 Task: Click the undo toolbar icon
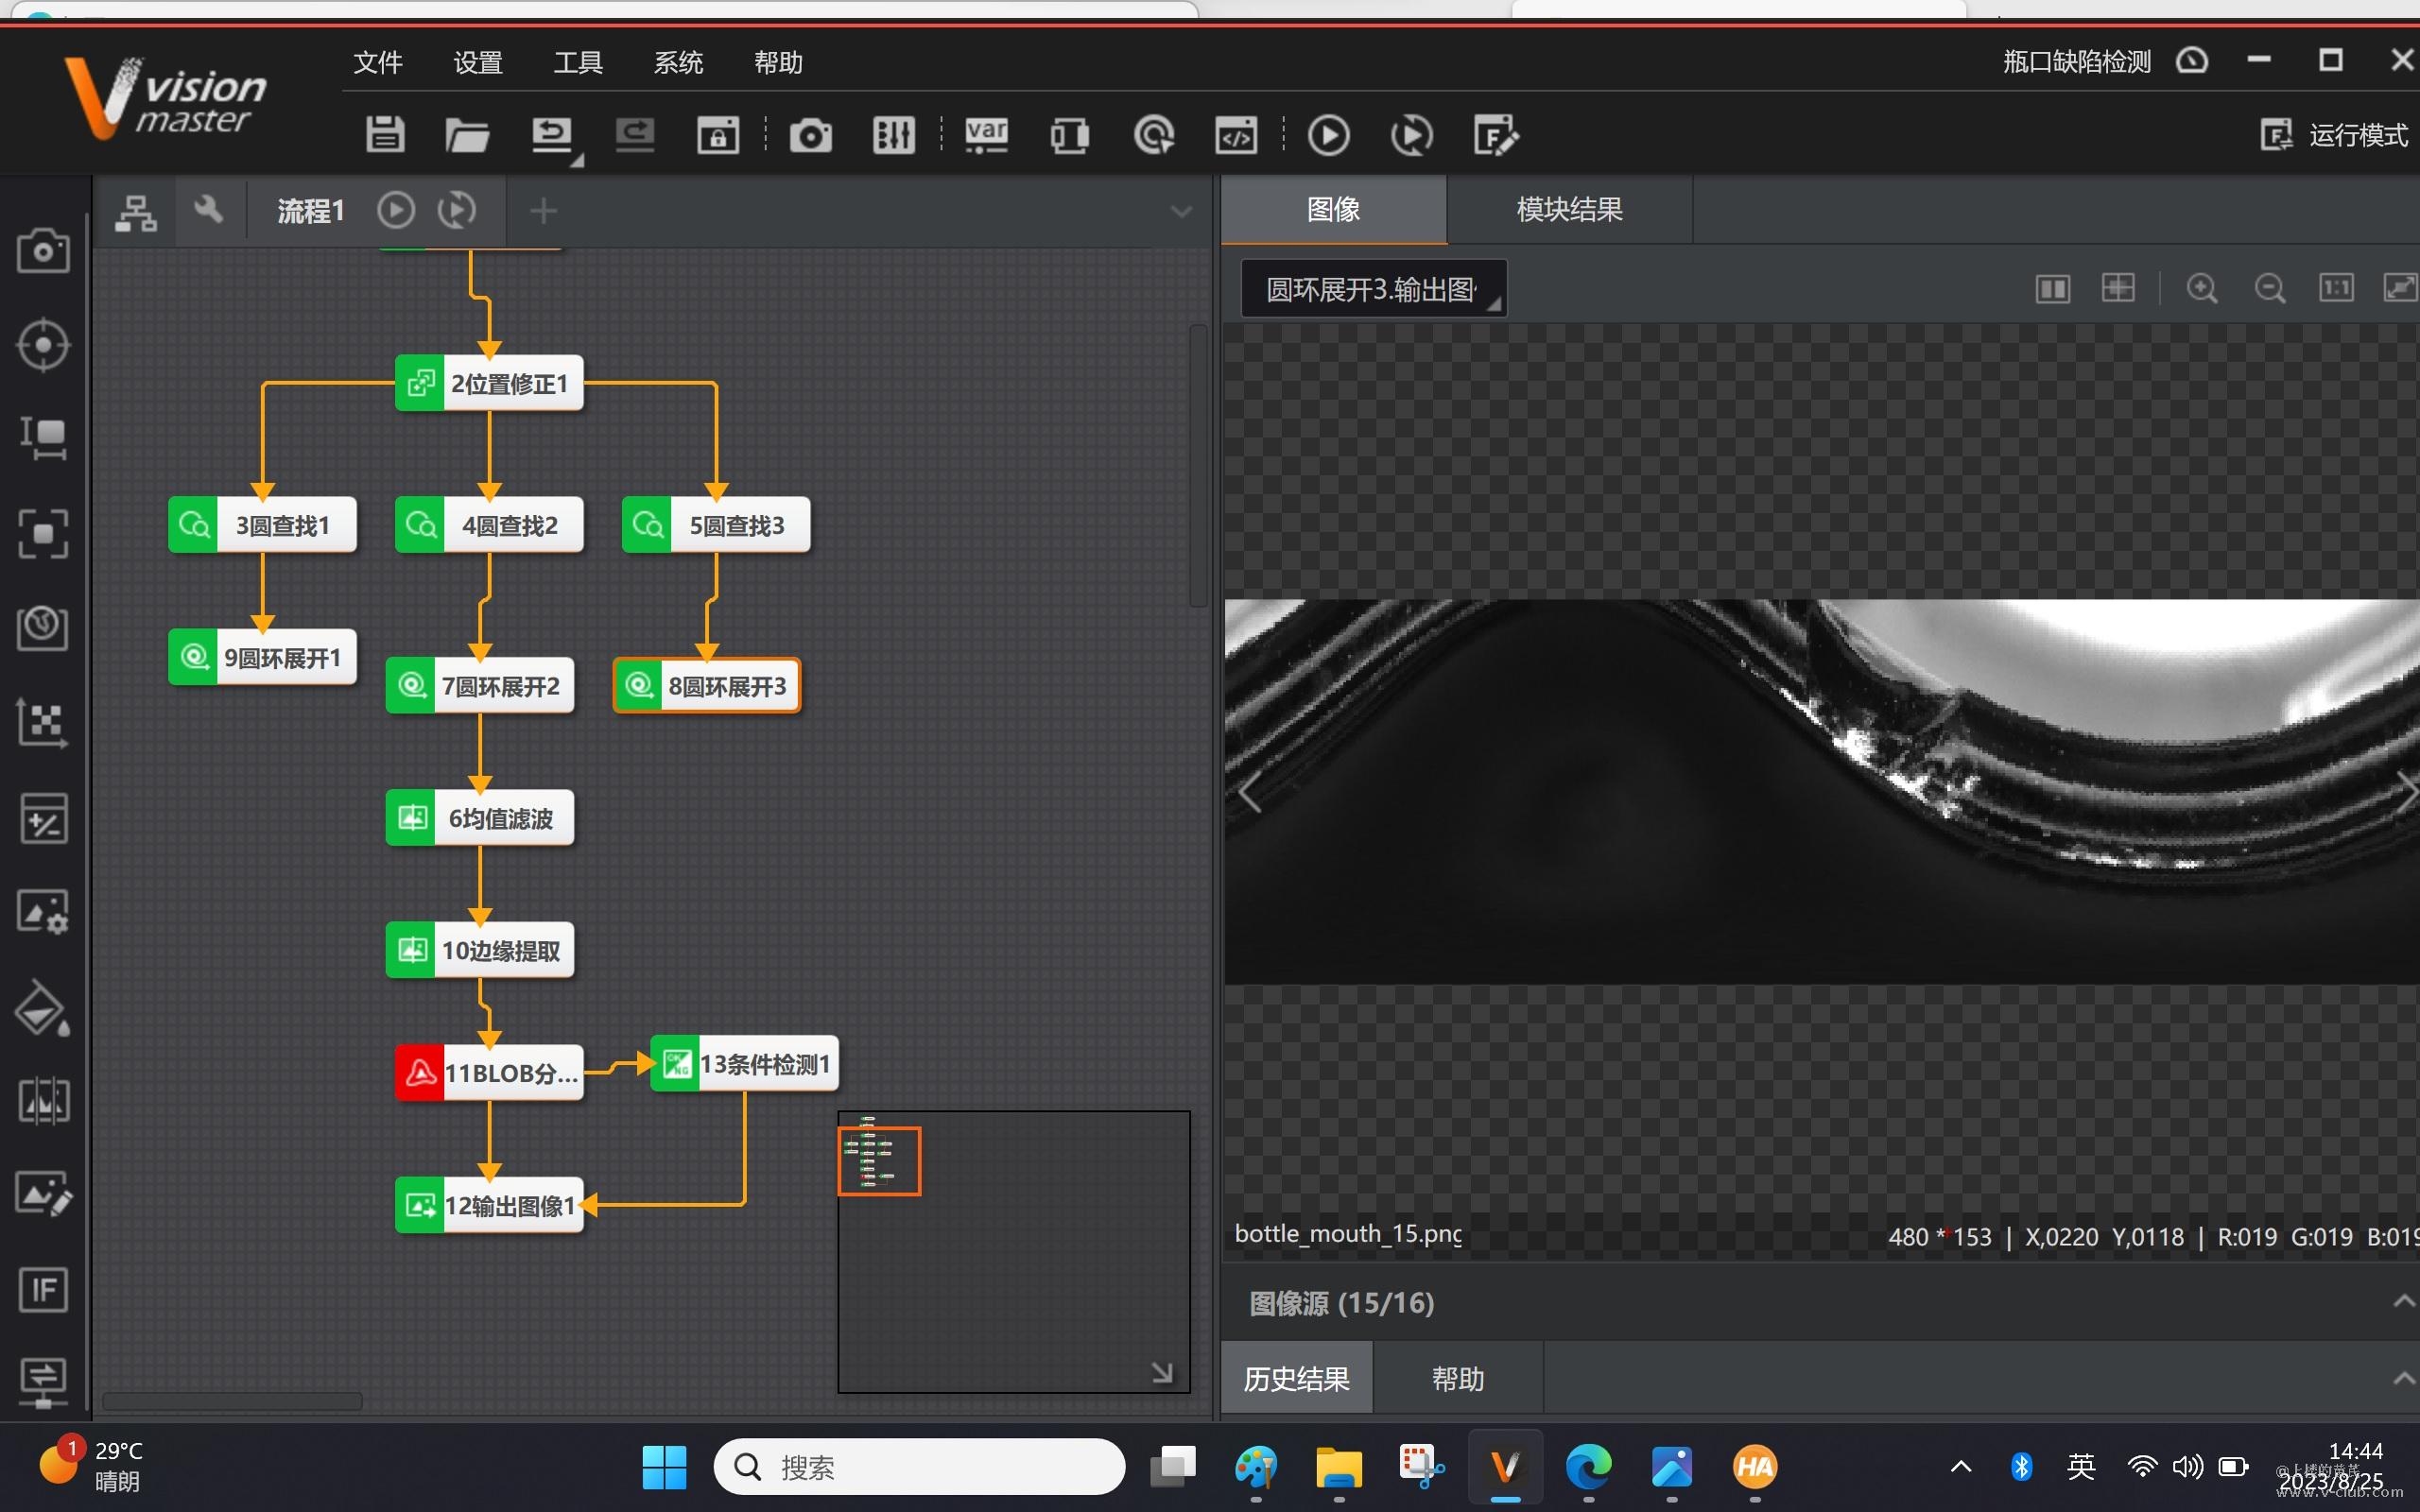click(x=551, y=134)
